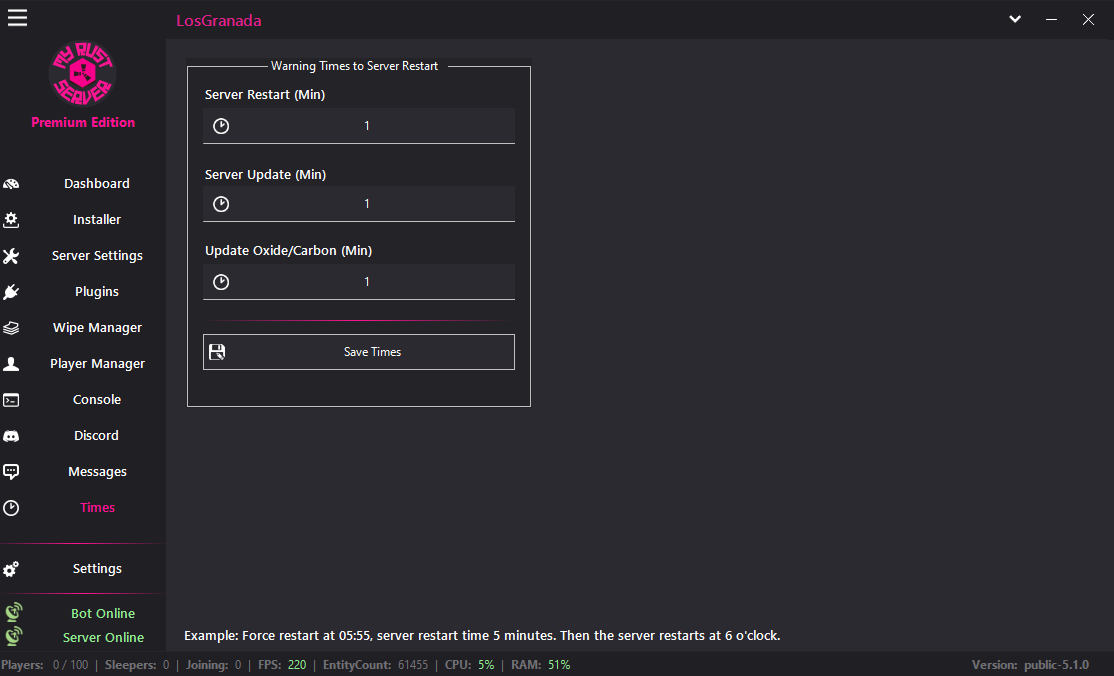The height and width of the screenshot is (676, 1114).
Task: Click the force restart example text
Action: pos(482,635)
